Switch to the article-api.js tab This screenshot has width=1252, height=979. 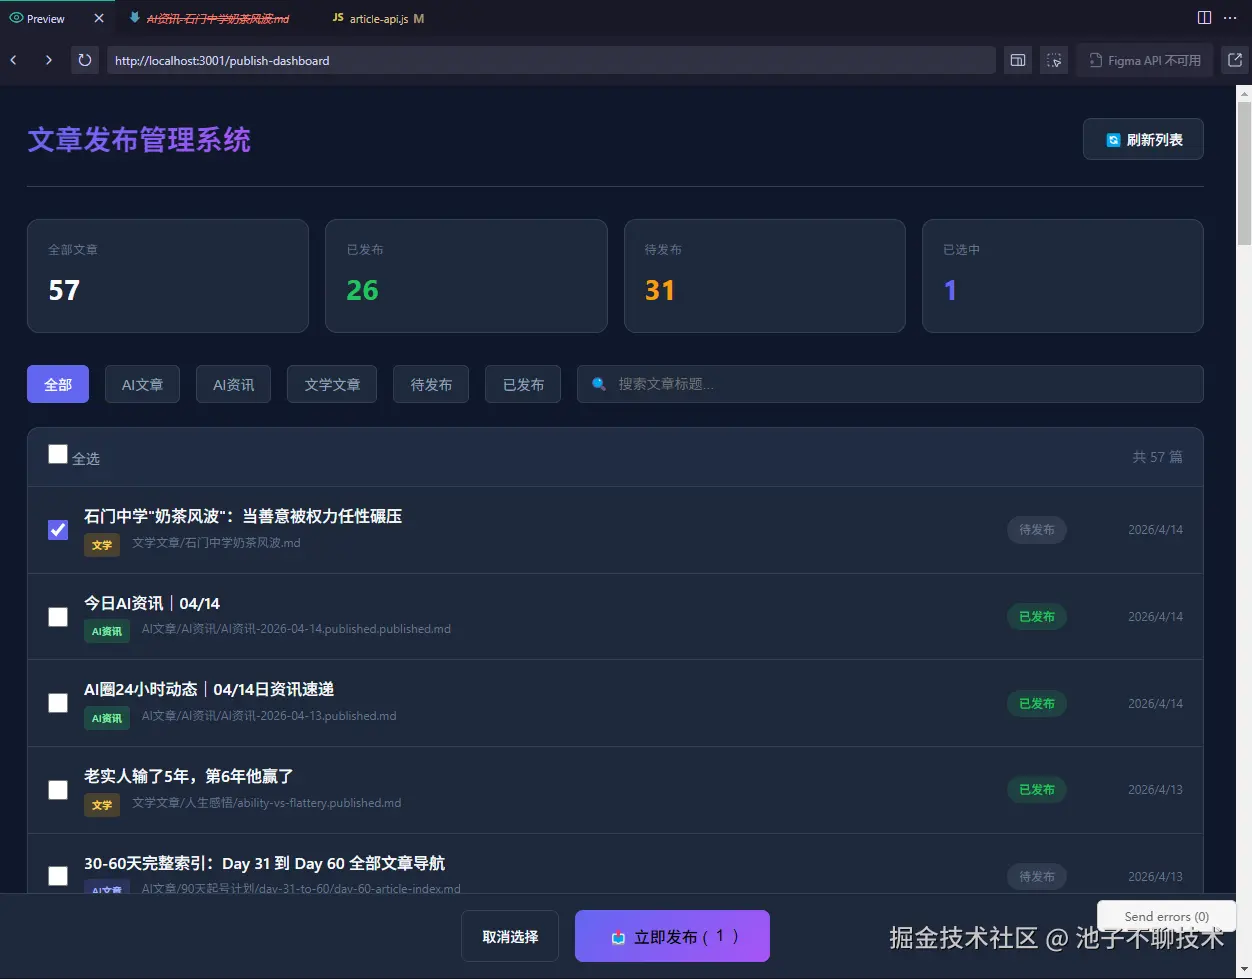pyautogui.click(x=376, y=17)
